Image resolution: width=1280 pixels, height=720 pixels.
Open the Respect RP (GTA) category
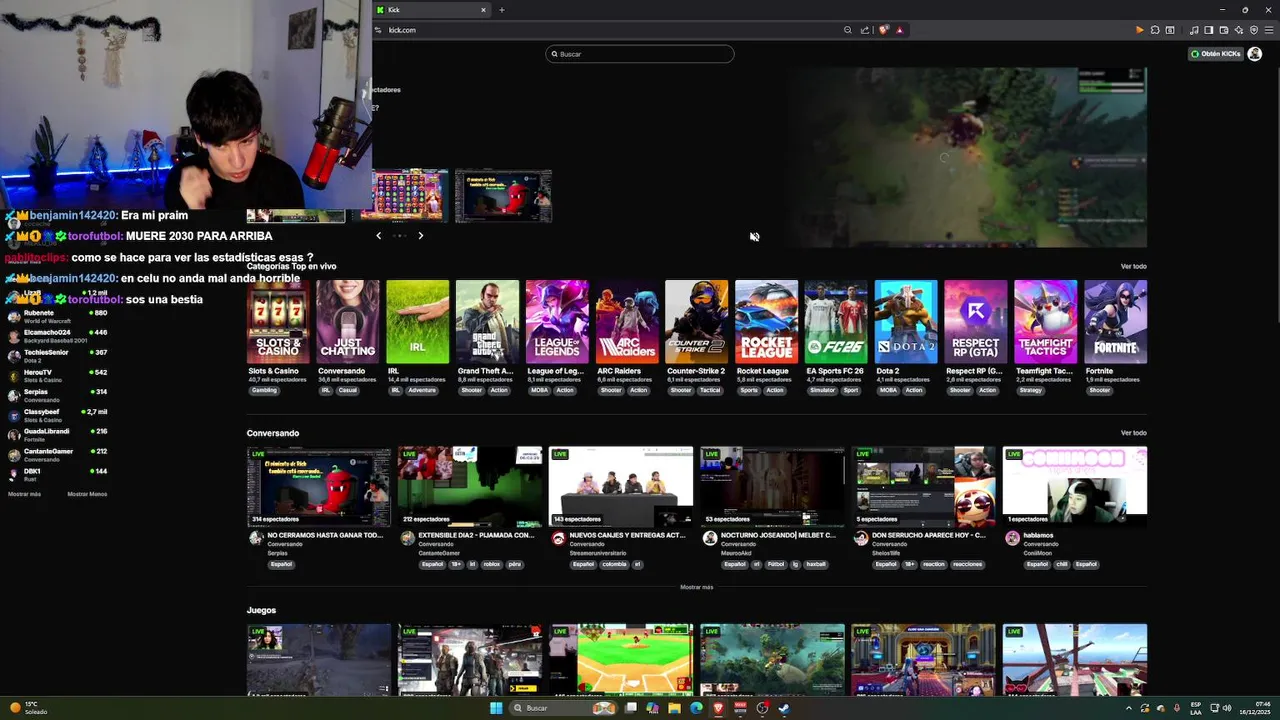tap(975, 322)
